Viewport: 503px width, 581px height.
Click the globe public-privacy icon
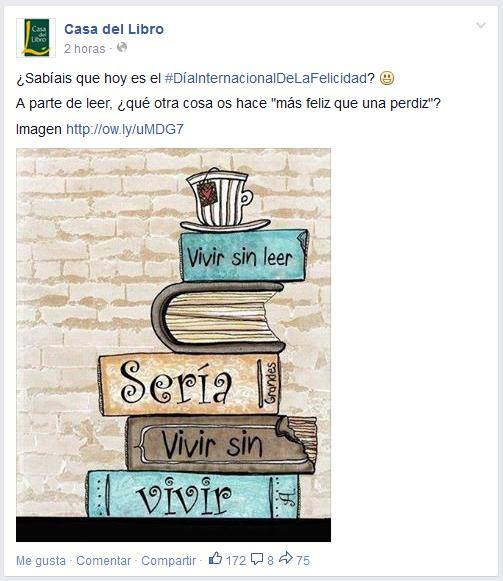pos(122,47)
